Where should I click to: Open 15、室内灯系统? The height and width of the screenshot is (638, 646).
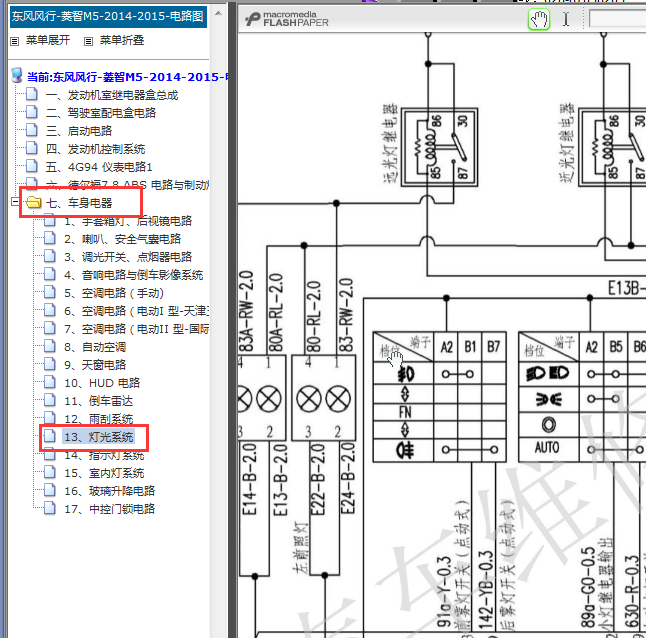pyautogui.click(x=104, y=473)
